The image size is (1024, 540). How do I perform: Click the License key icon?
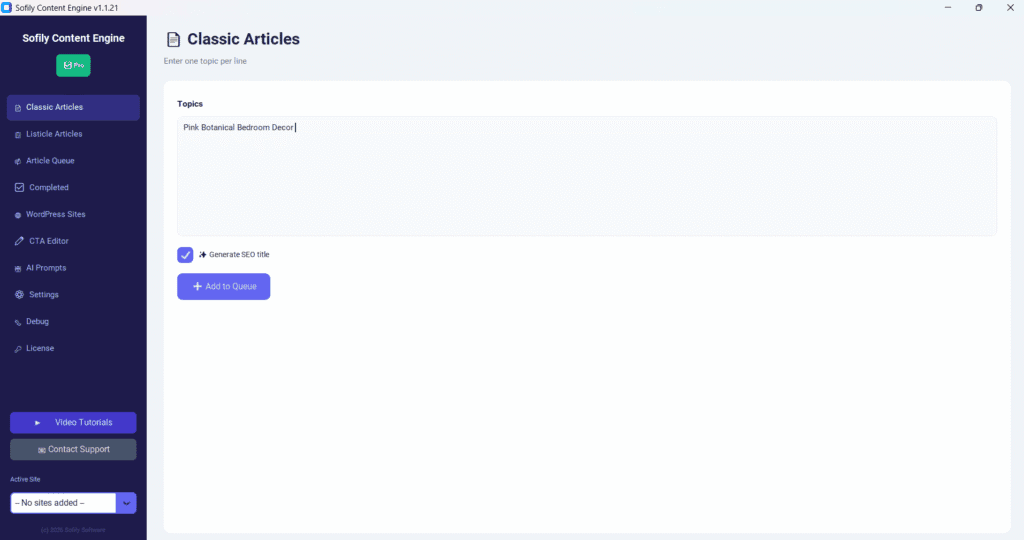click(18, 349)
